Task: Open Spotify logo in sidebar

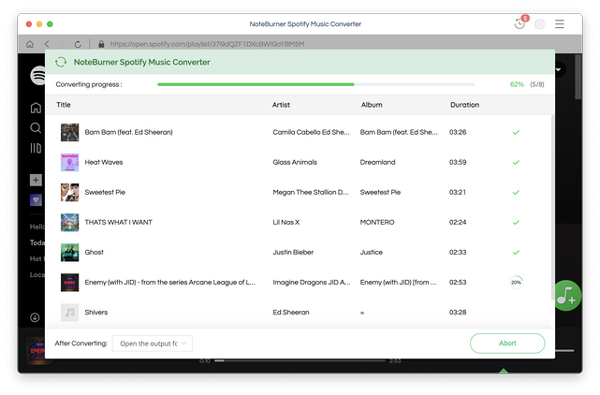Action: pyautogui.click(x=38, y=75)
